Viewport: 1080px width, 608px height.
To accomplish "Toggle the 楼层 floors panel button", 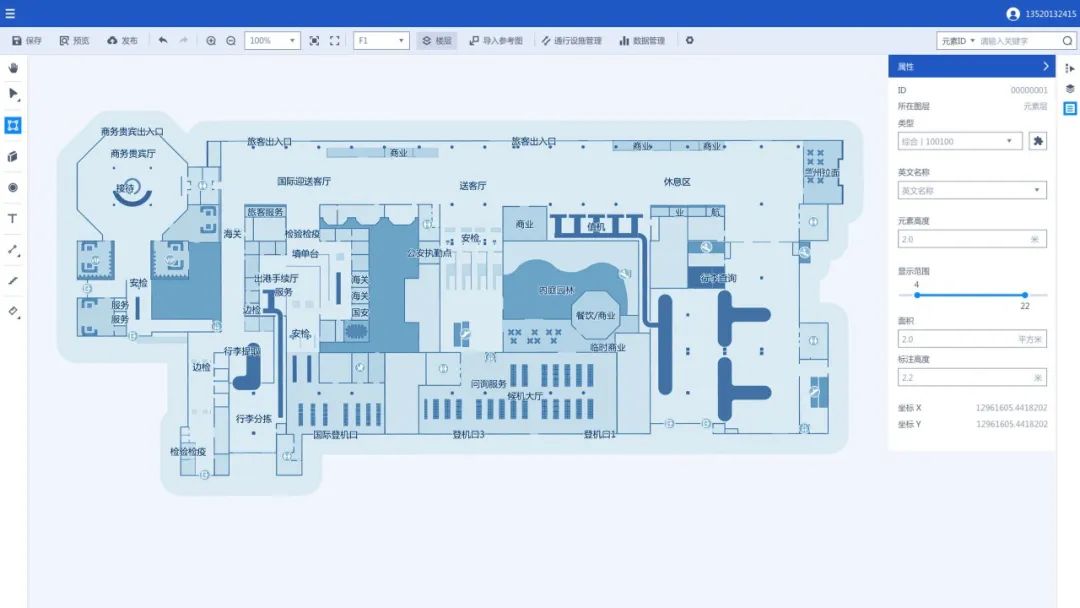I will 435,40.
